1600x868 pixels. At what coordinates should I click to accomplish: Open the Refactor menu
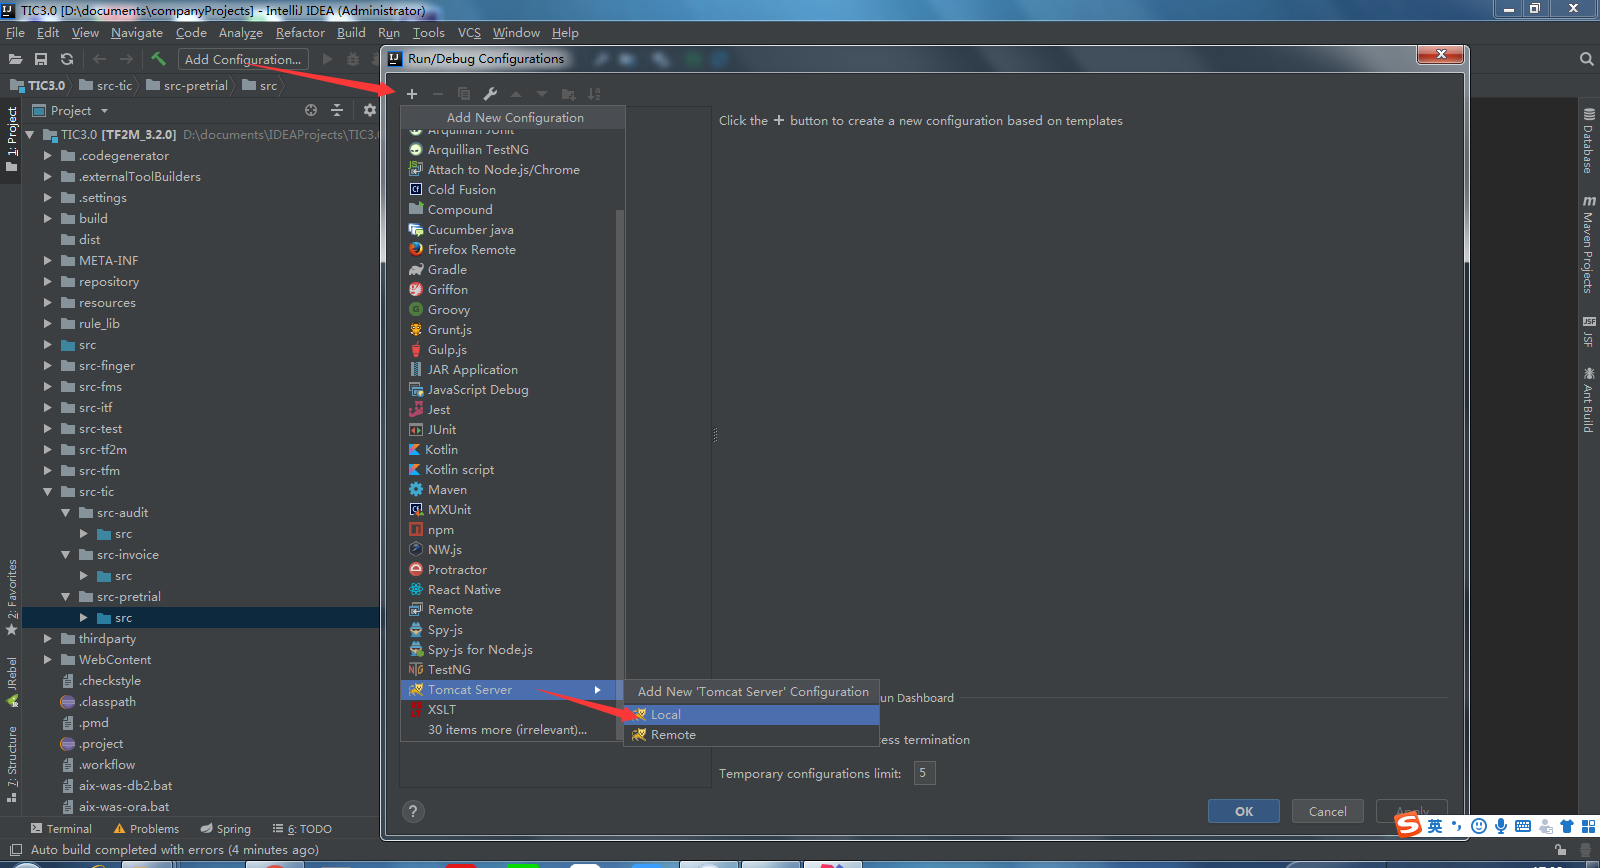point(300,33)
